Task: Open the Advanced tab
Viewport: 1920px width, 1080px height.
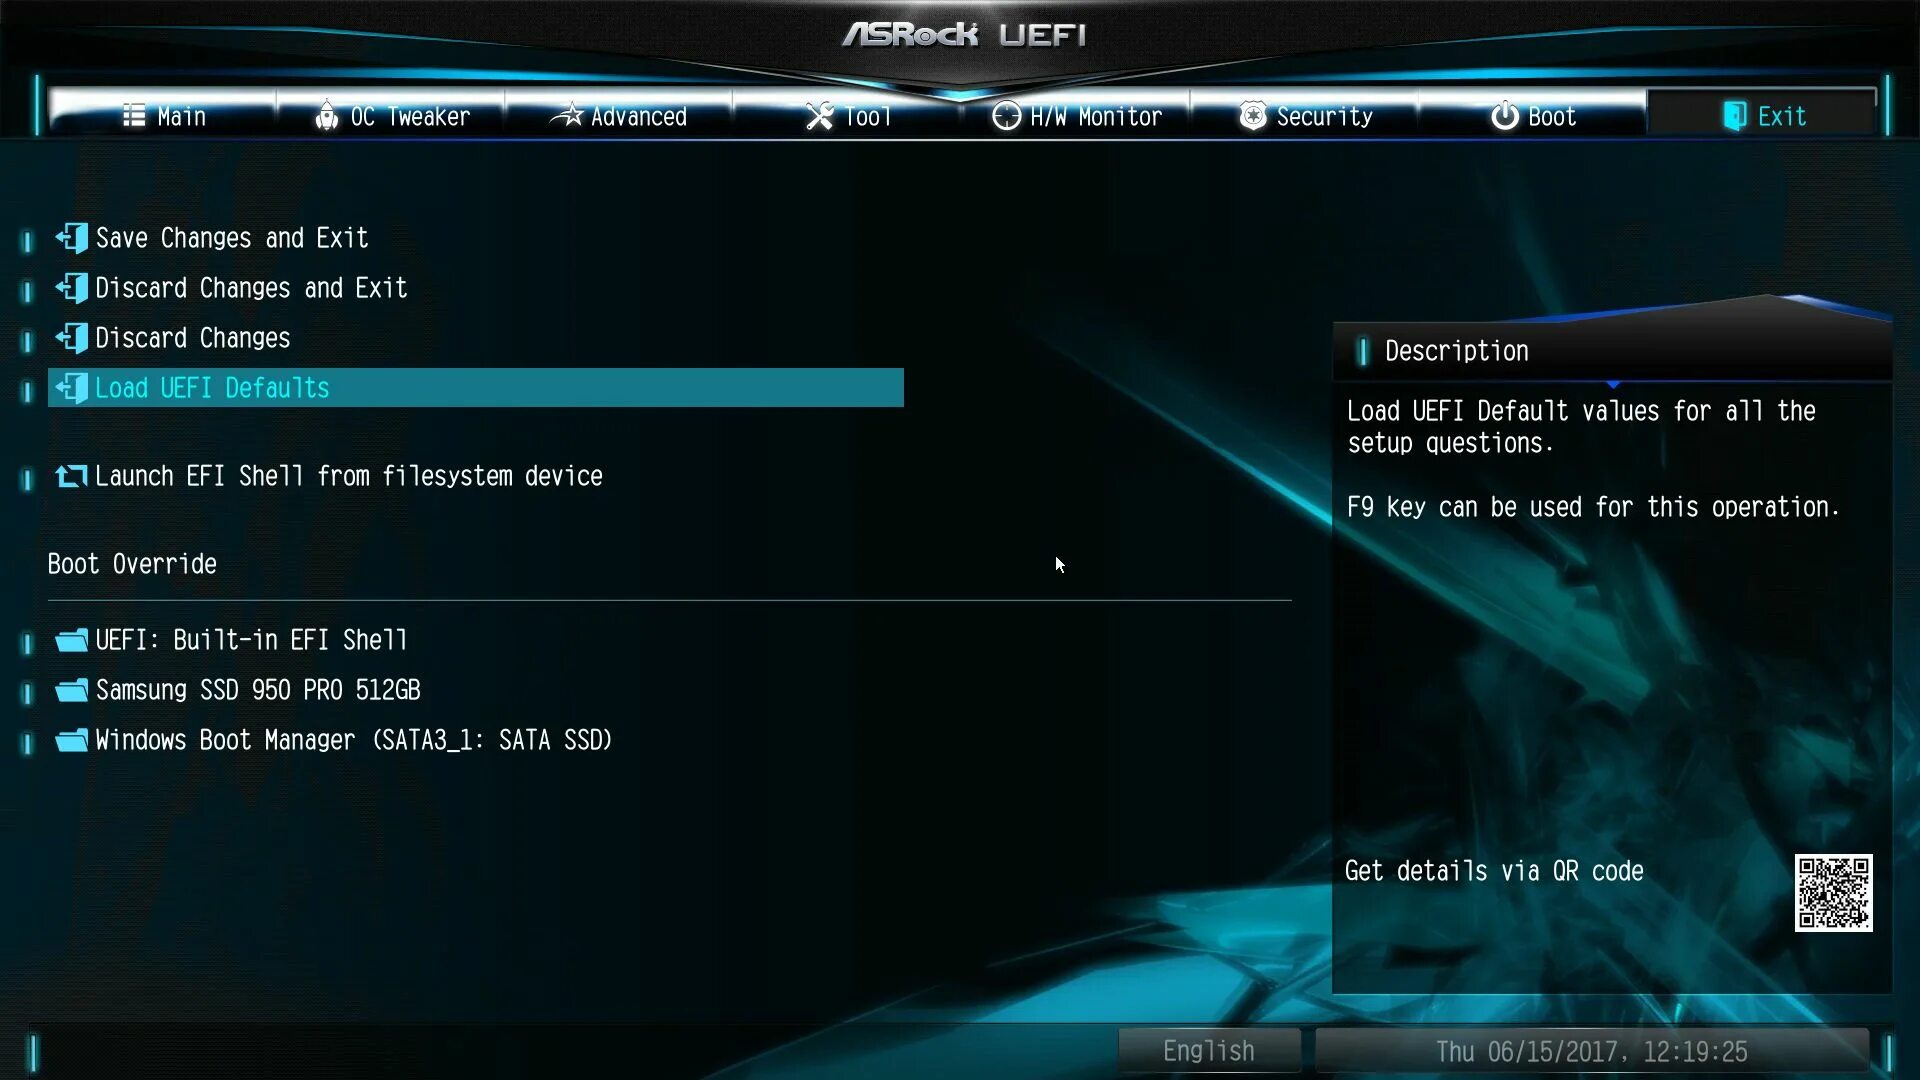Action: [x=619, y=116]
